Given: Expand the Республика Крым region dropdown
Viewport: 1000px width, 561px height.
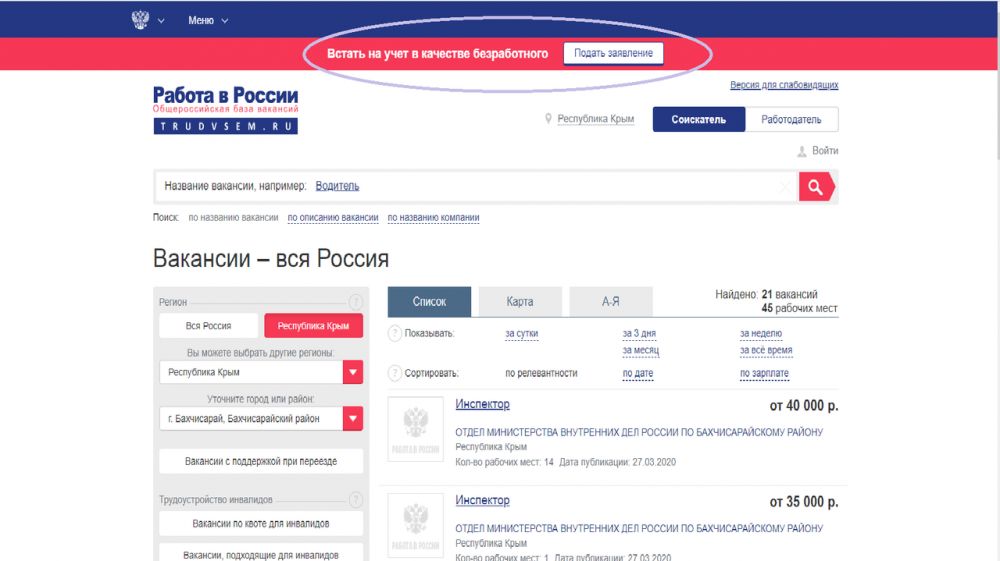Looking at the screenshot, I should click(352, 373).
